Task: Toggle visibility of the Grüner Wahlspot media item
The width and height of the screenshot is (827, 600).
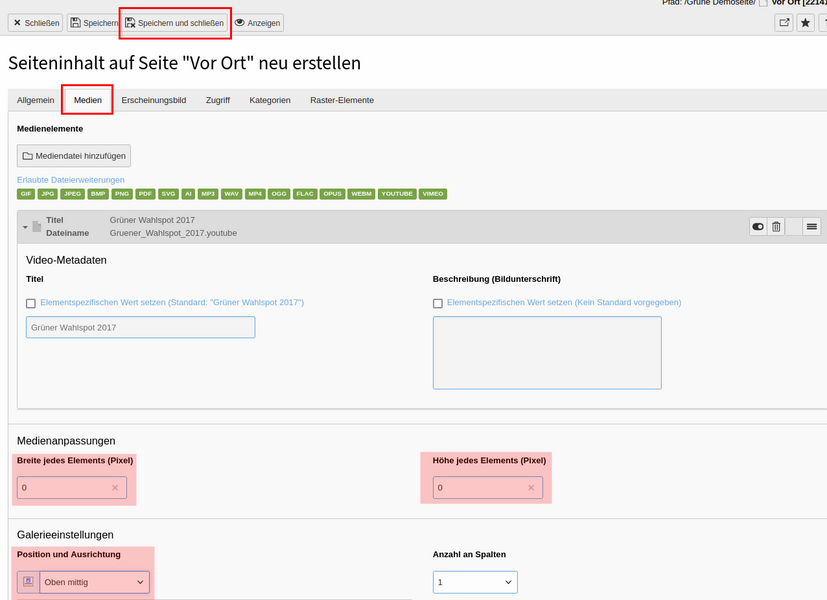Action: pos(758,227)
